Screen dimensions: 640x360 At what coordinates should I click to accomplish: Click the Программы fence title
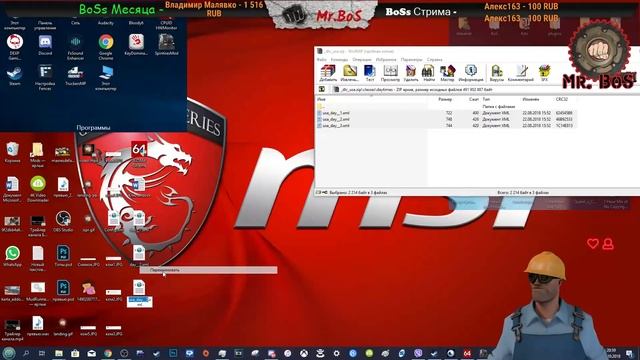[93, 128]
